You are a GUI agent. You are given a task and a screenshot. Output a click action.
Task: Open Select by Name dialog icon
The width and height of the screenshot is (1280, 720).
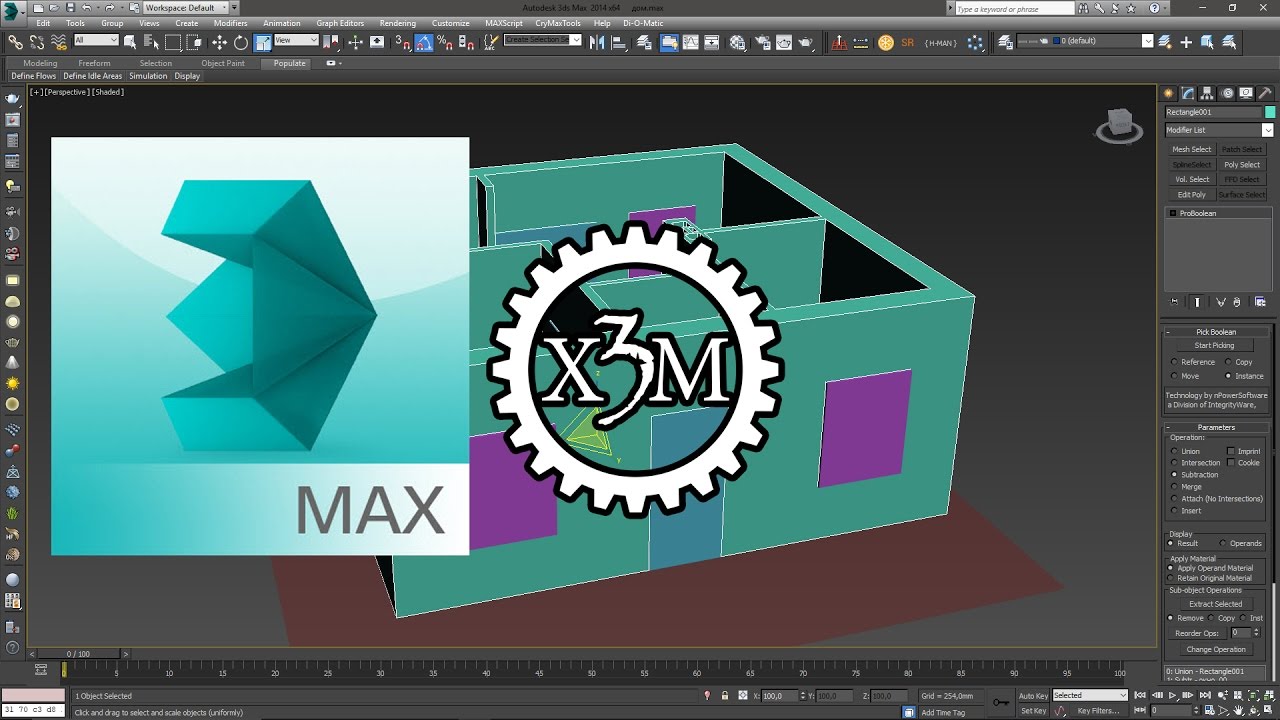(x=152, y=42)
